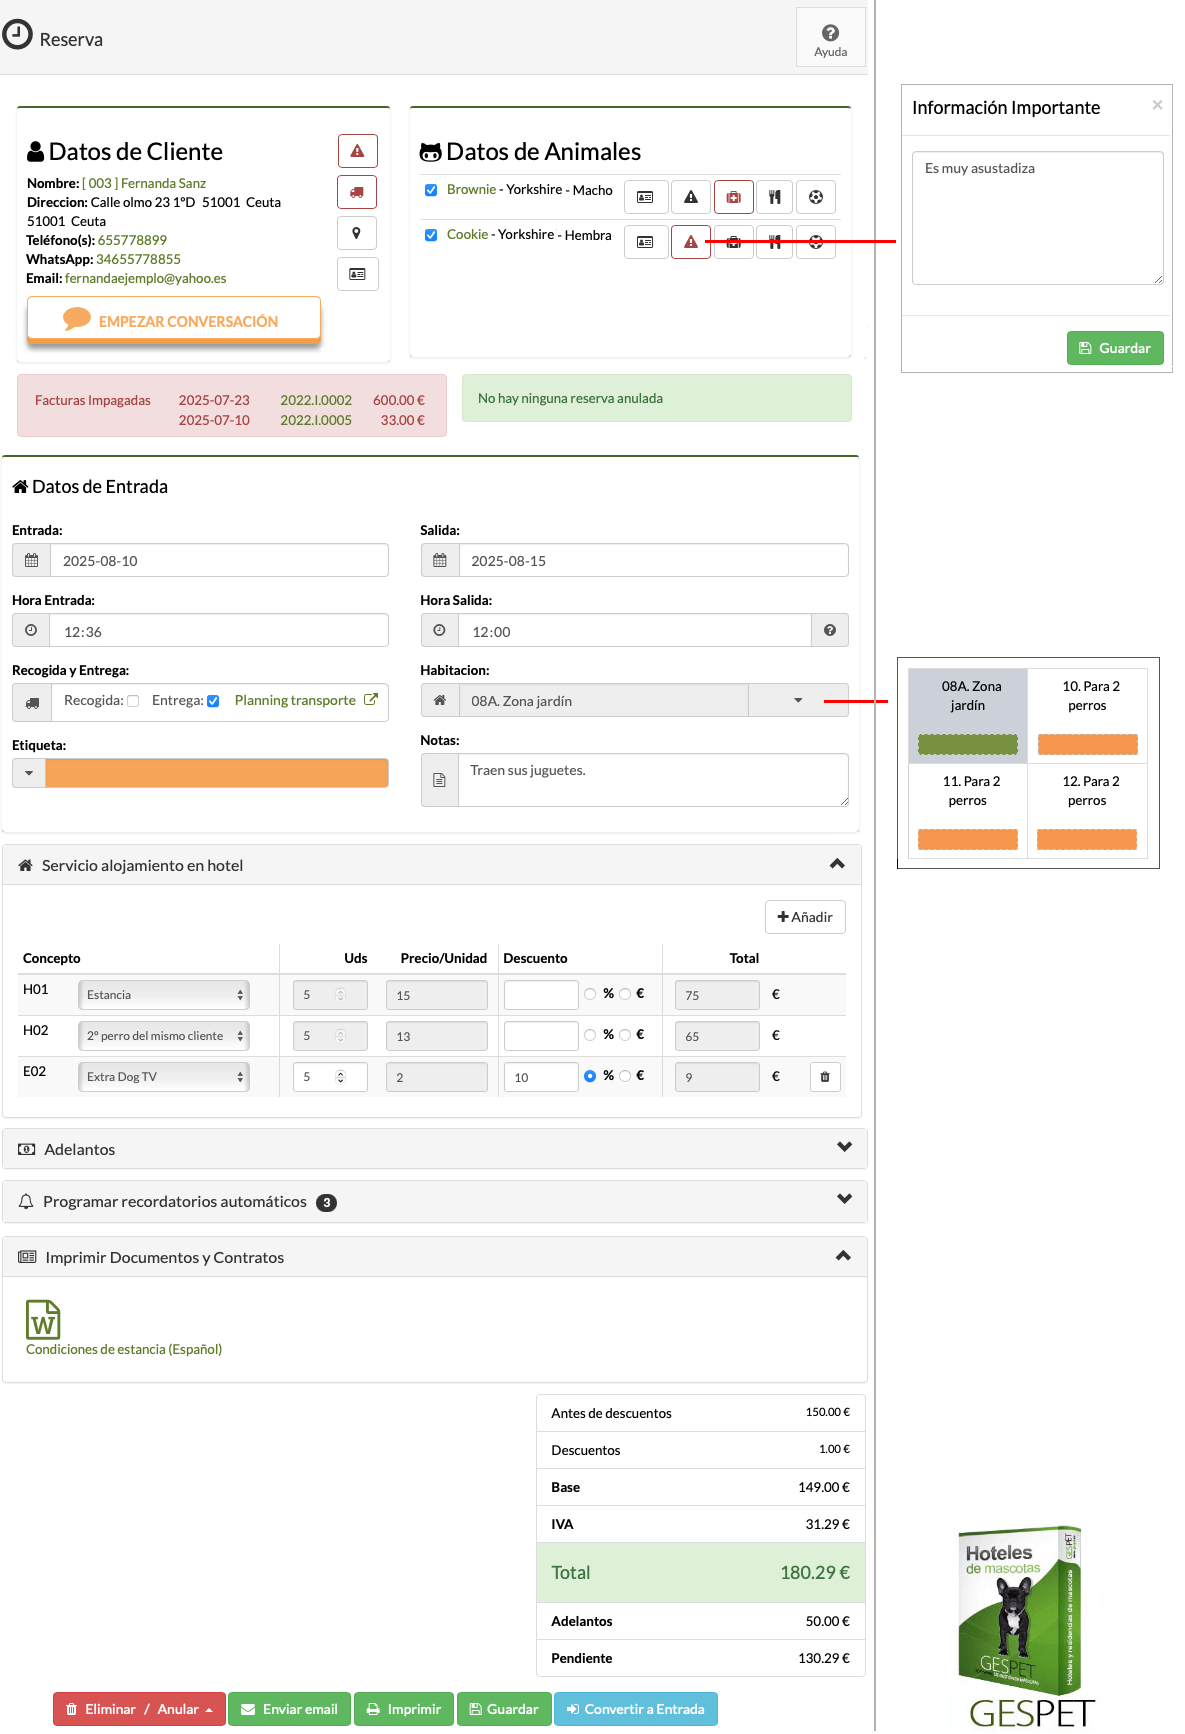Enable the Recogida checkbox
Screen dimensions: 1185x1734
(133, 701)
